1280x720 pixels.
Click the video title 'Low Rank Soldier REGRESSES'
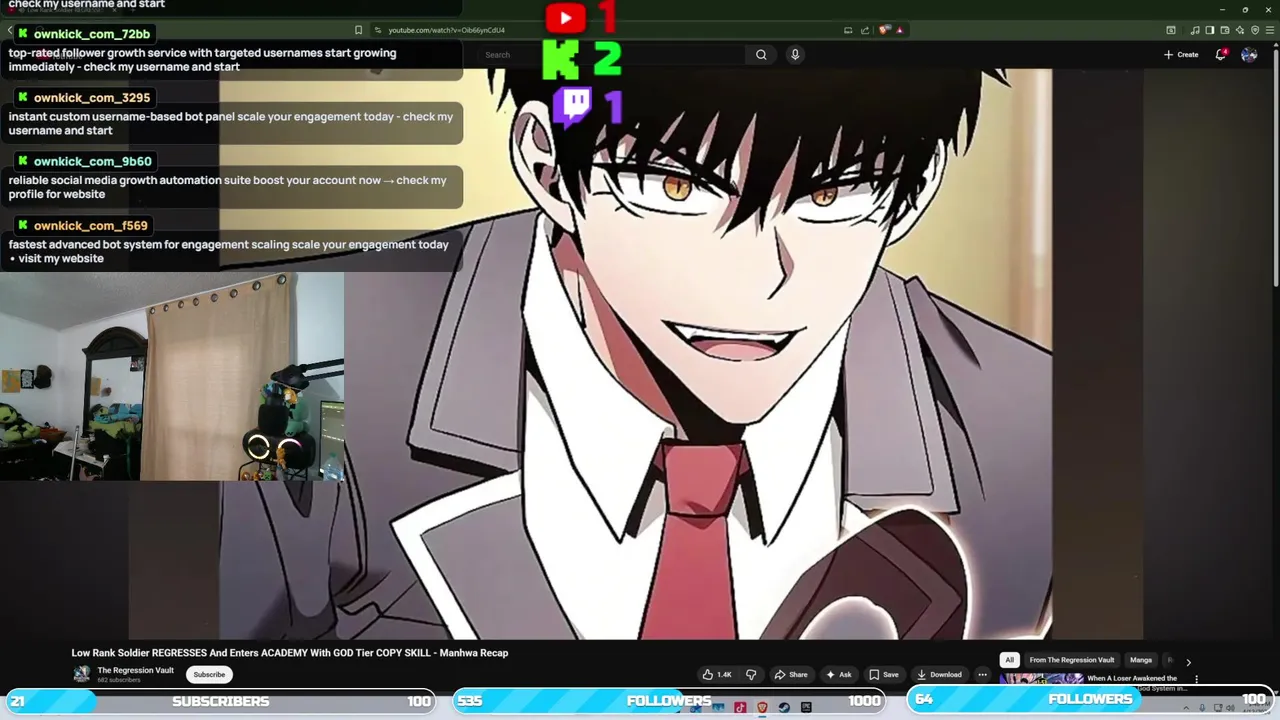pos(290,653)
